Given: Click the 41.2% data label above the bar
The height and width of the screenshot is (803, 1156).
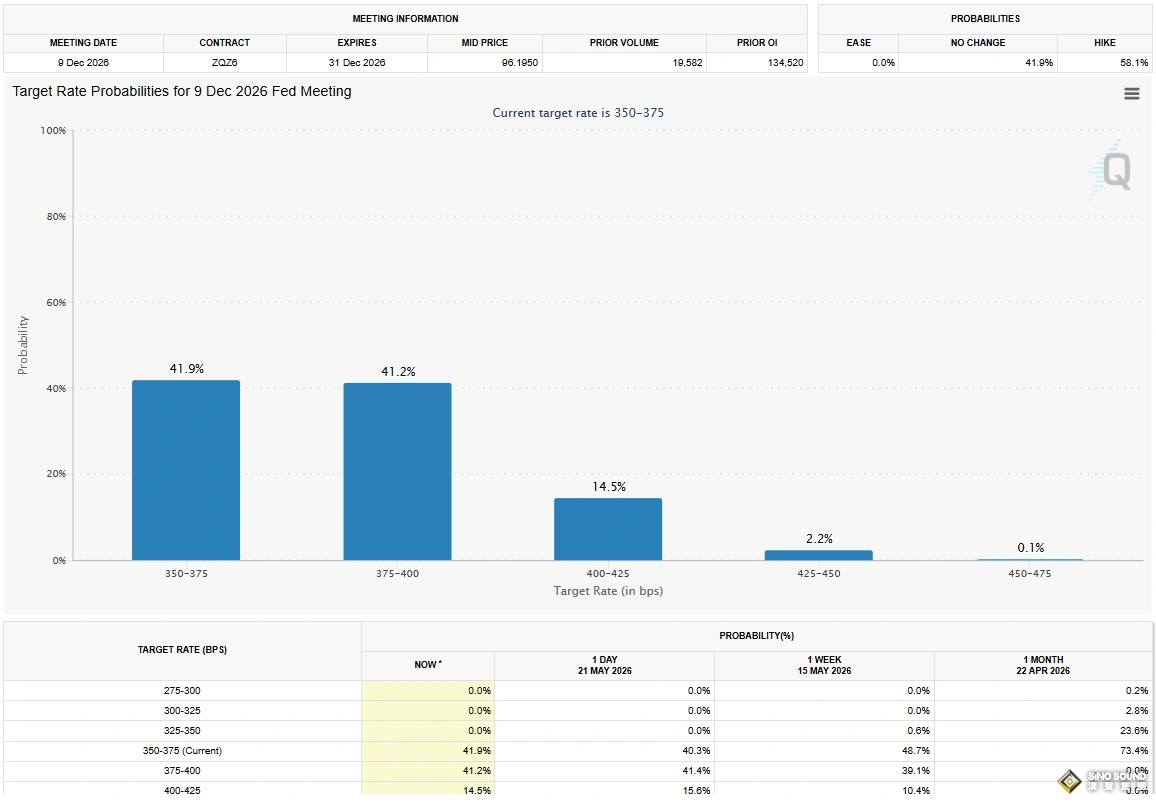Looking at the screenshot, I should pos(398,372).
